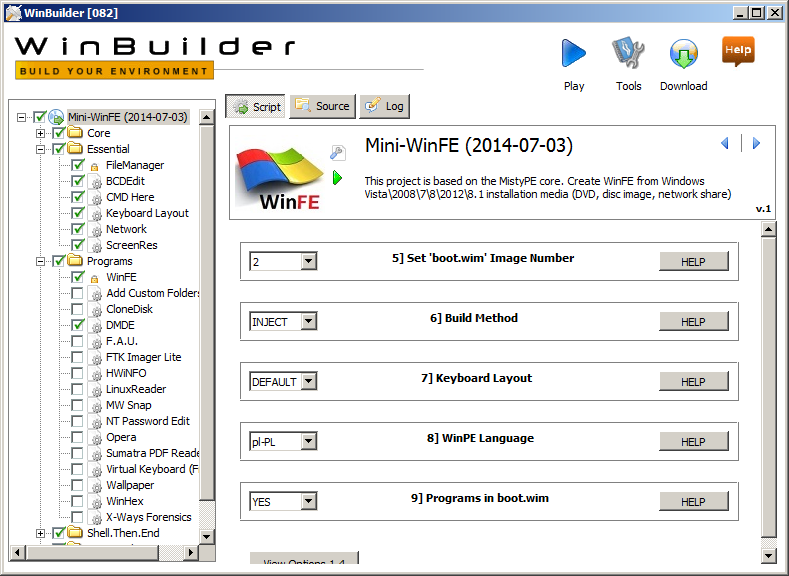Open the Programs in boot.wim YES dropdown
Viewport: 789px width, 576px height.
tap(309, 501)
